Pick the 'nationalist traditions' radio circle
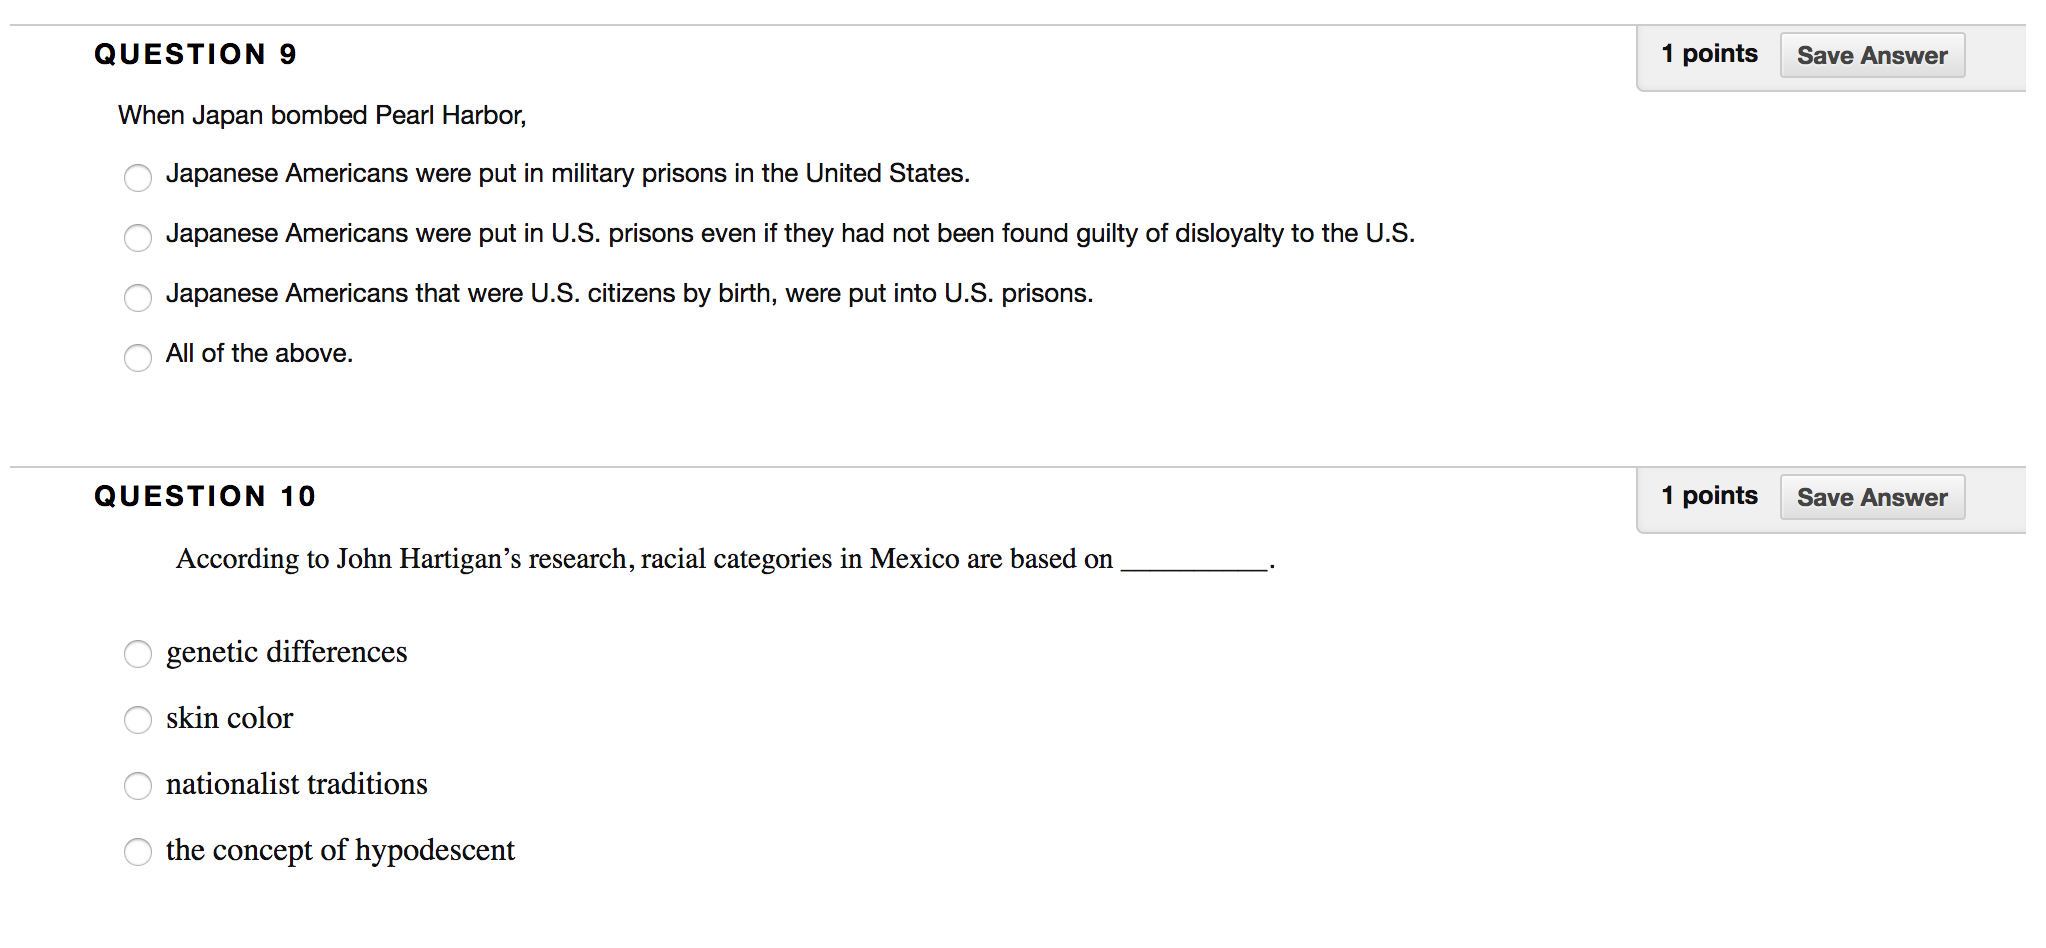The width and height of the screenshot is (2046, 948). pos(138,786)
